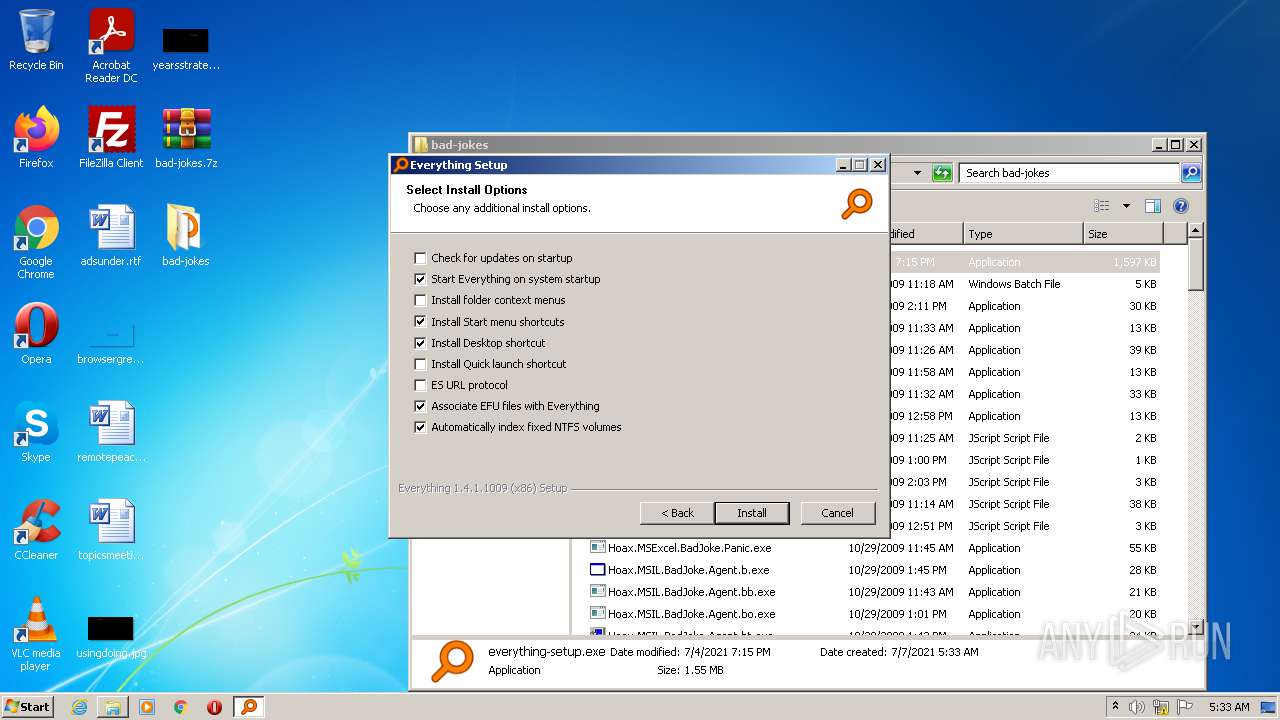The height and width of the screenshot is (720, 1280).
Task: Click in Search bad-jokes field
Action: 1069,173
